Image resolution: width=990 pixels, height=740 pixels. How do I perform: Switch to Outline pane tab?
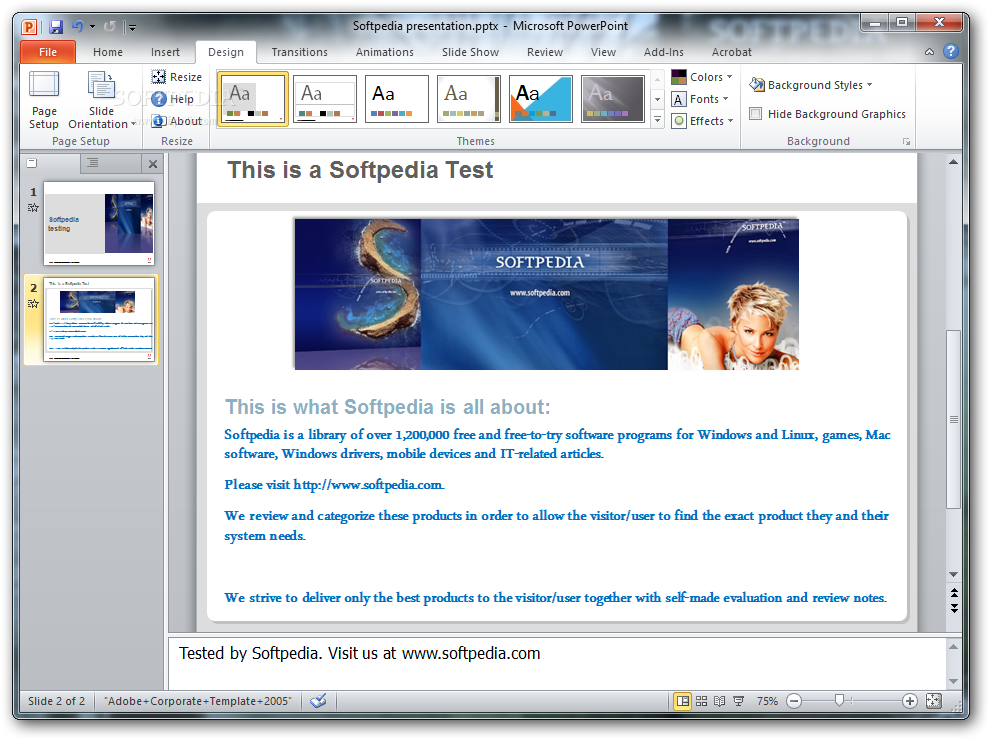click(x=93, y=164)
